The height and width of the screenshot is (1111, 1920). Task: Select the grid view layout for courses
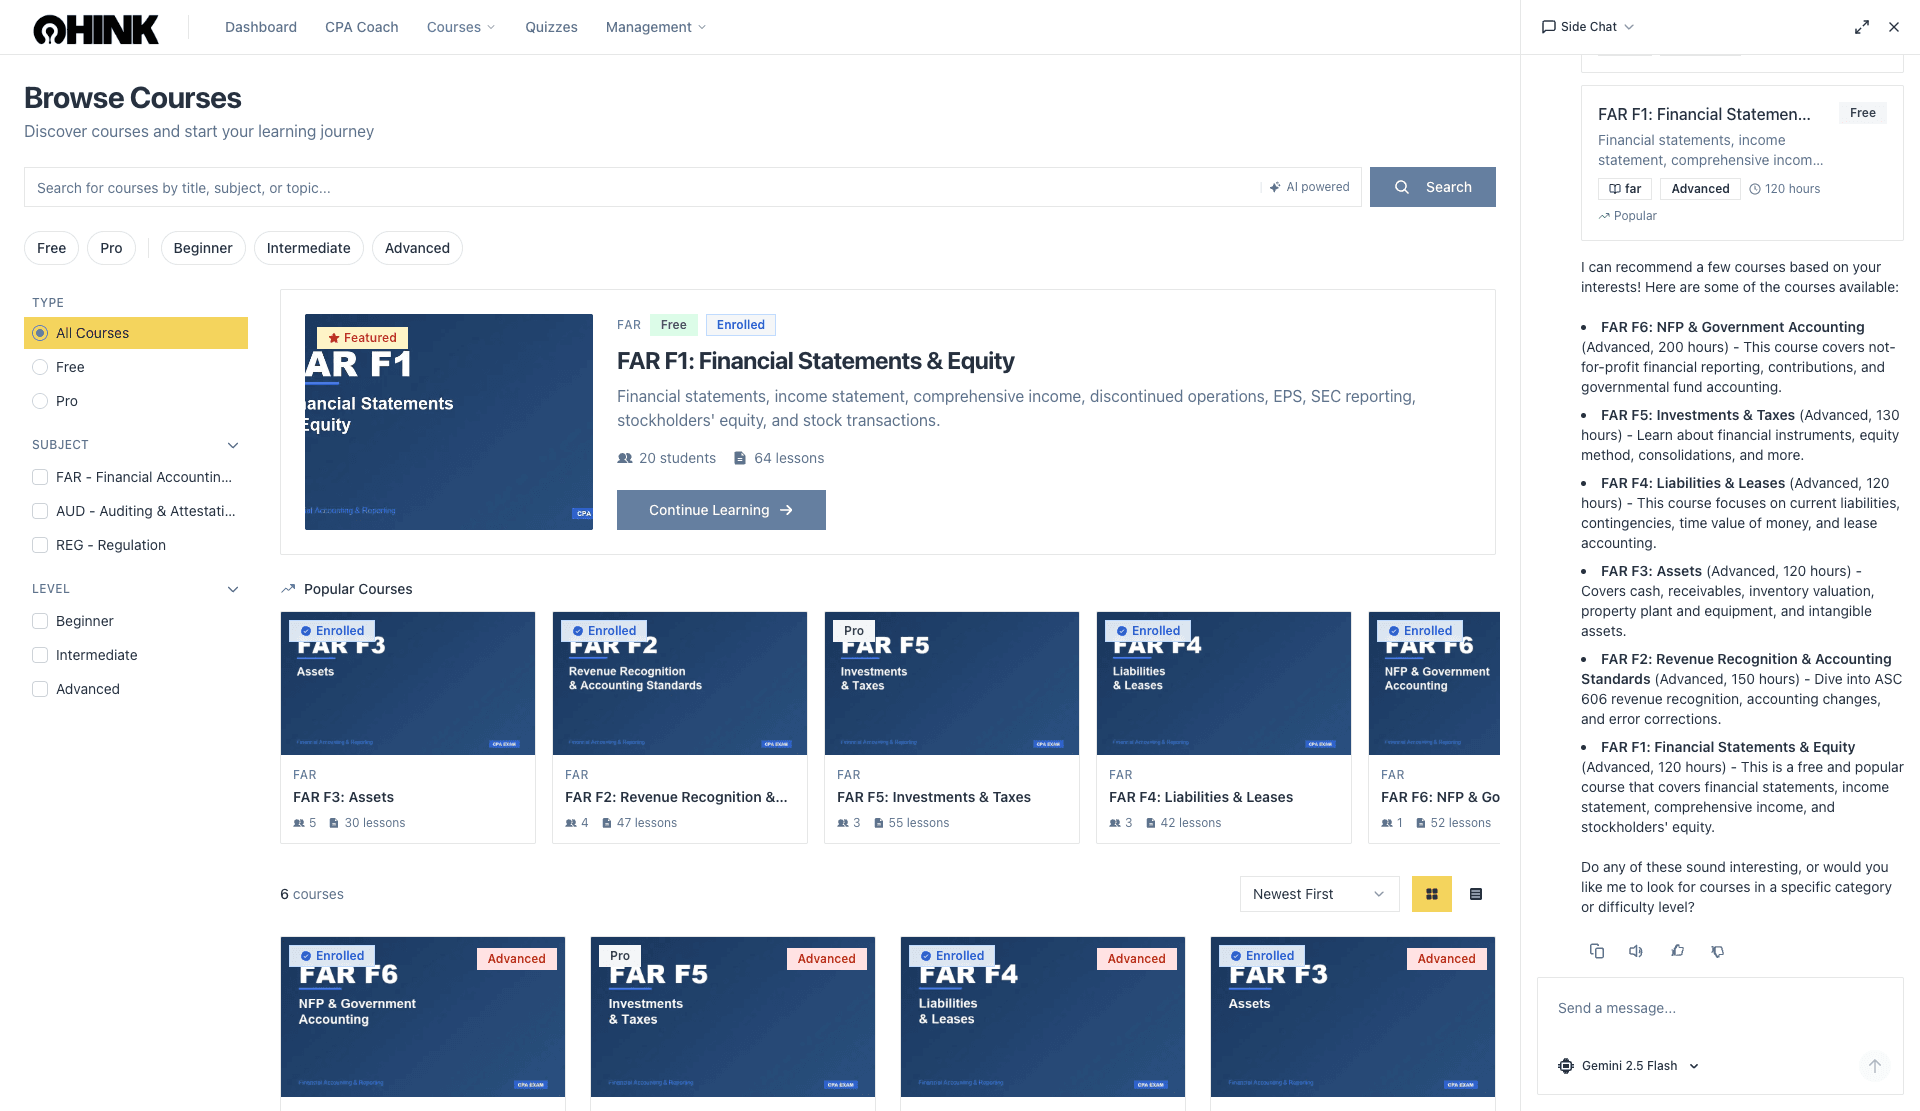coord(1431,894)
